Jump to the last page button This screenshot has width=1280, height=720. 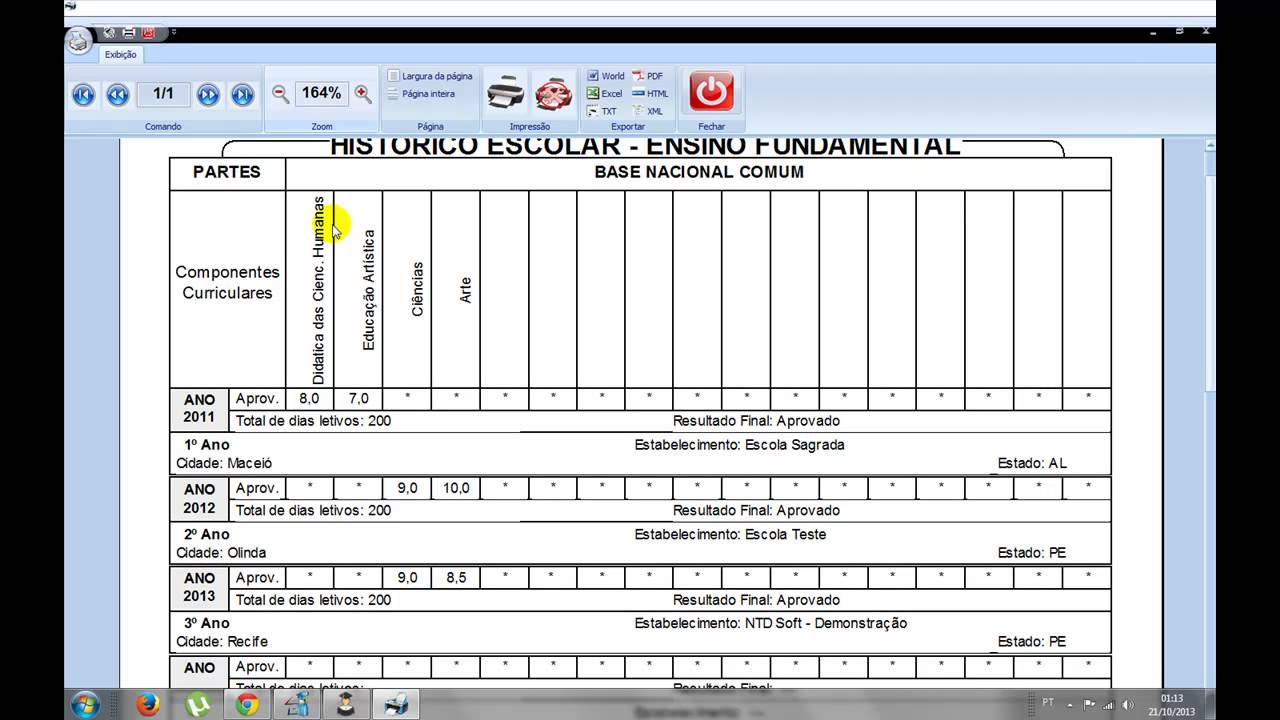tap(243, 95)
